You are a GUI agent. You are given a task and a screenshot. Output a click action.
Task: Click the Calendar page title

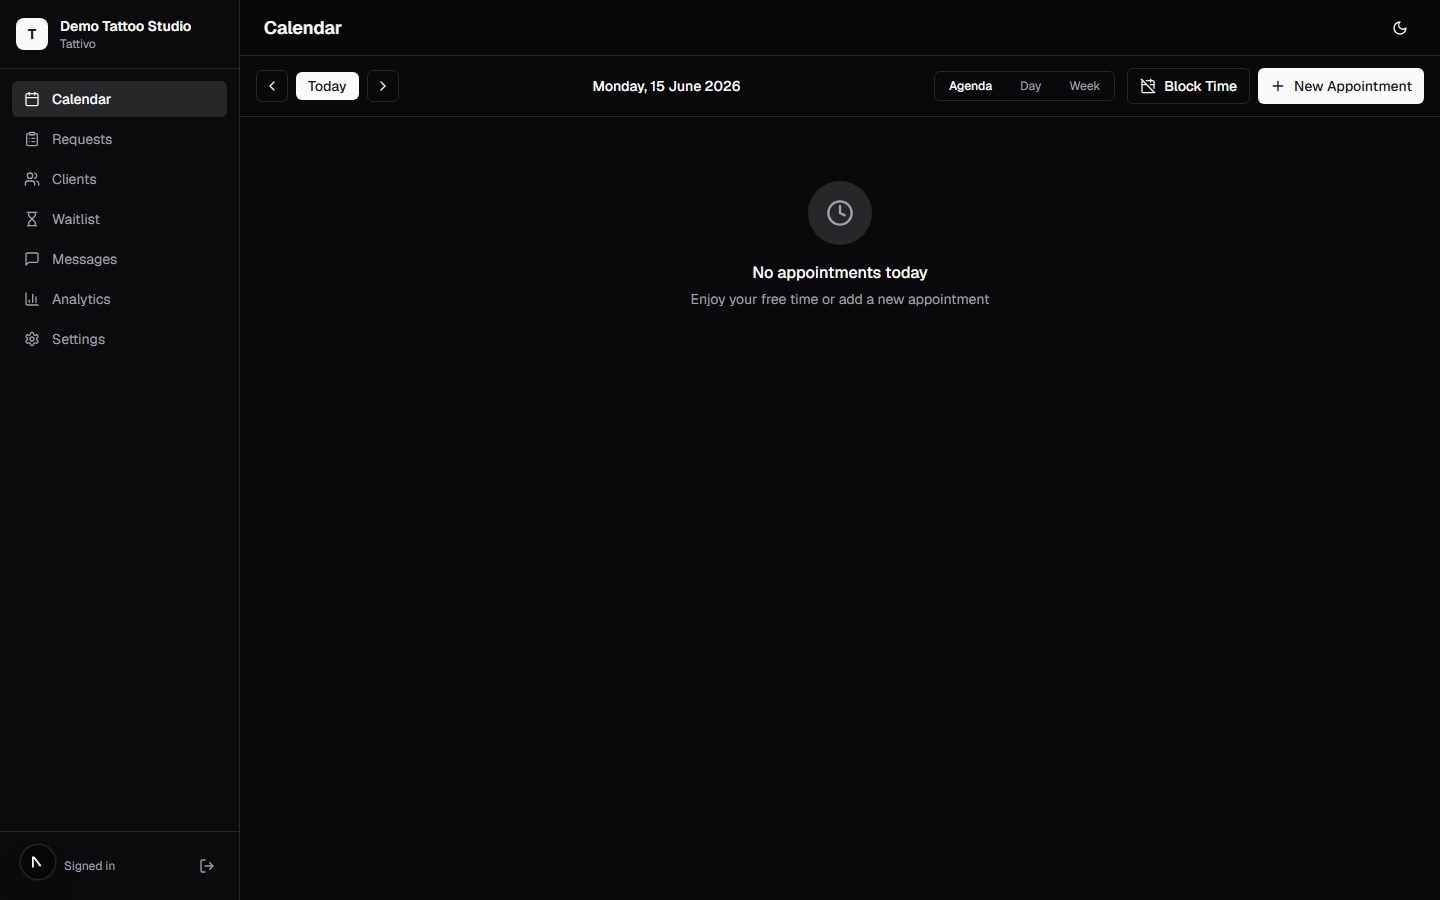tap(303, 28)
